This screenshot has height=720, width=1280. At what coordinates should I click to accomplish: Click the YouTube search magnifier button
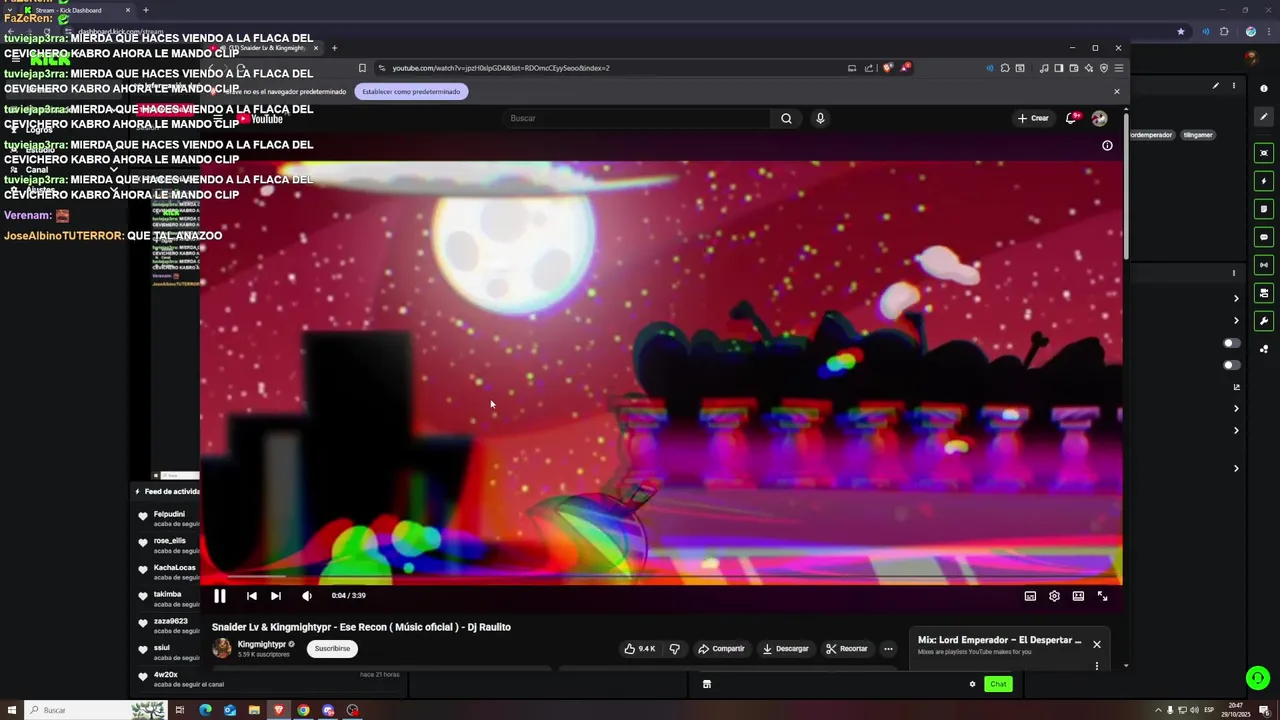[786, 118]
